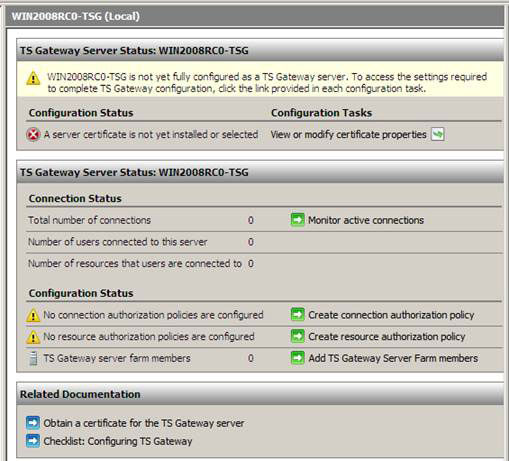The image size is (509, 461).
Task: Open Monitor active connections
Action: [366, 220]
